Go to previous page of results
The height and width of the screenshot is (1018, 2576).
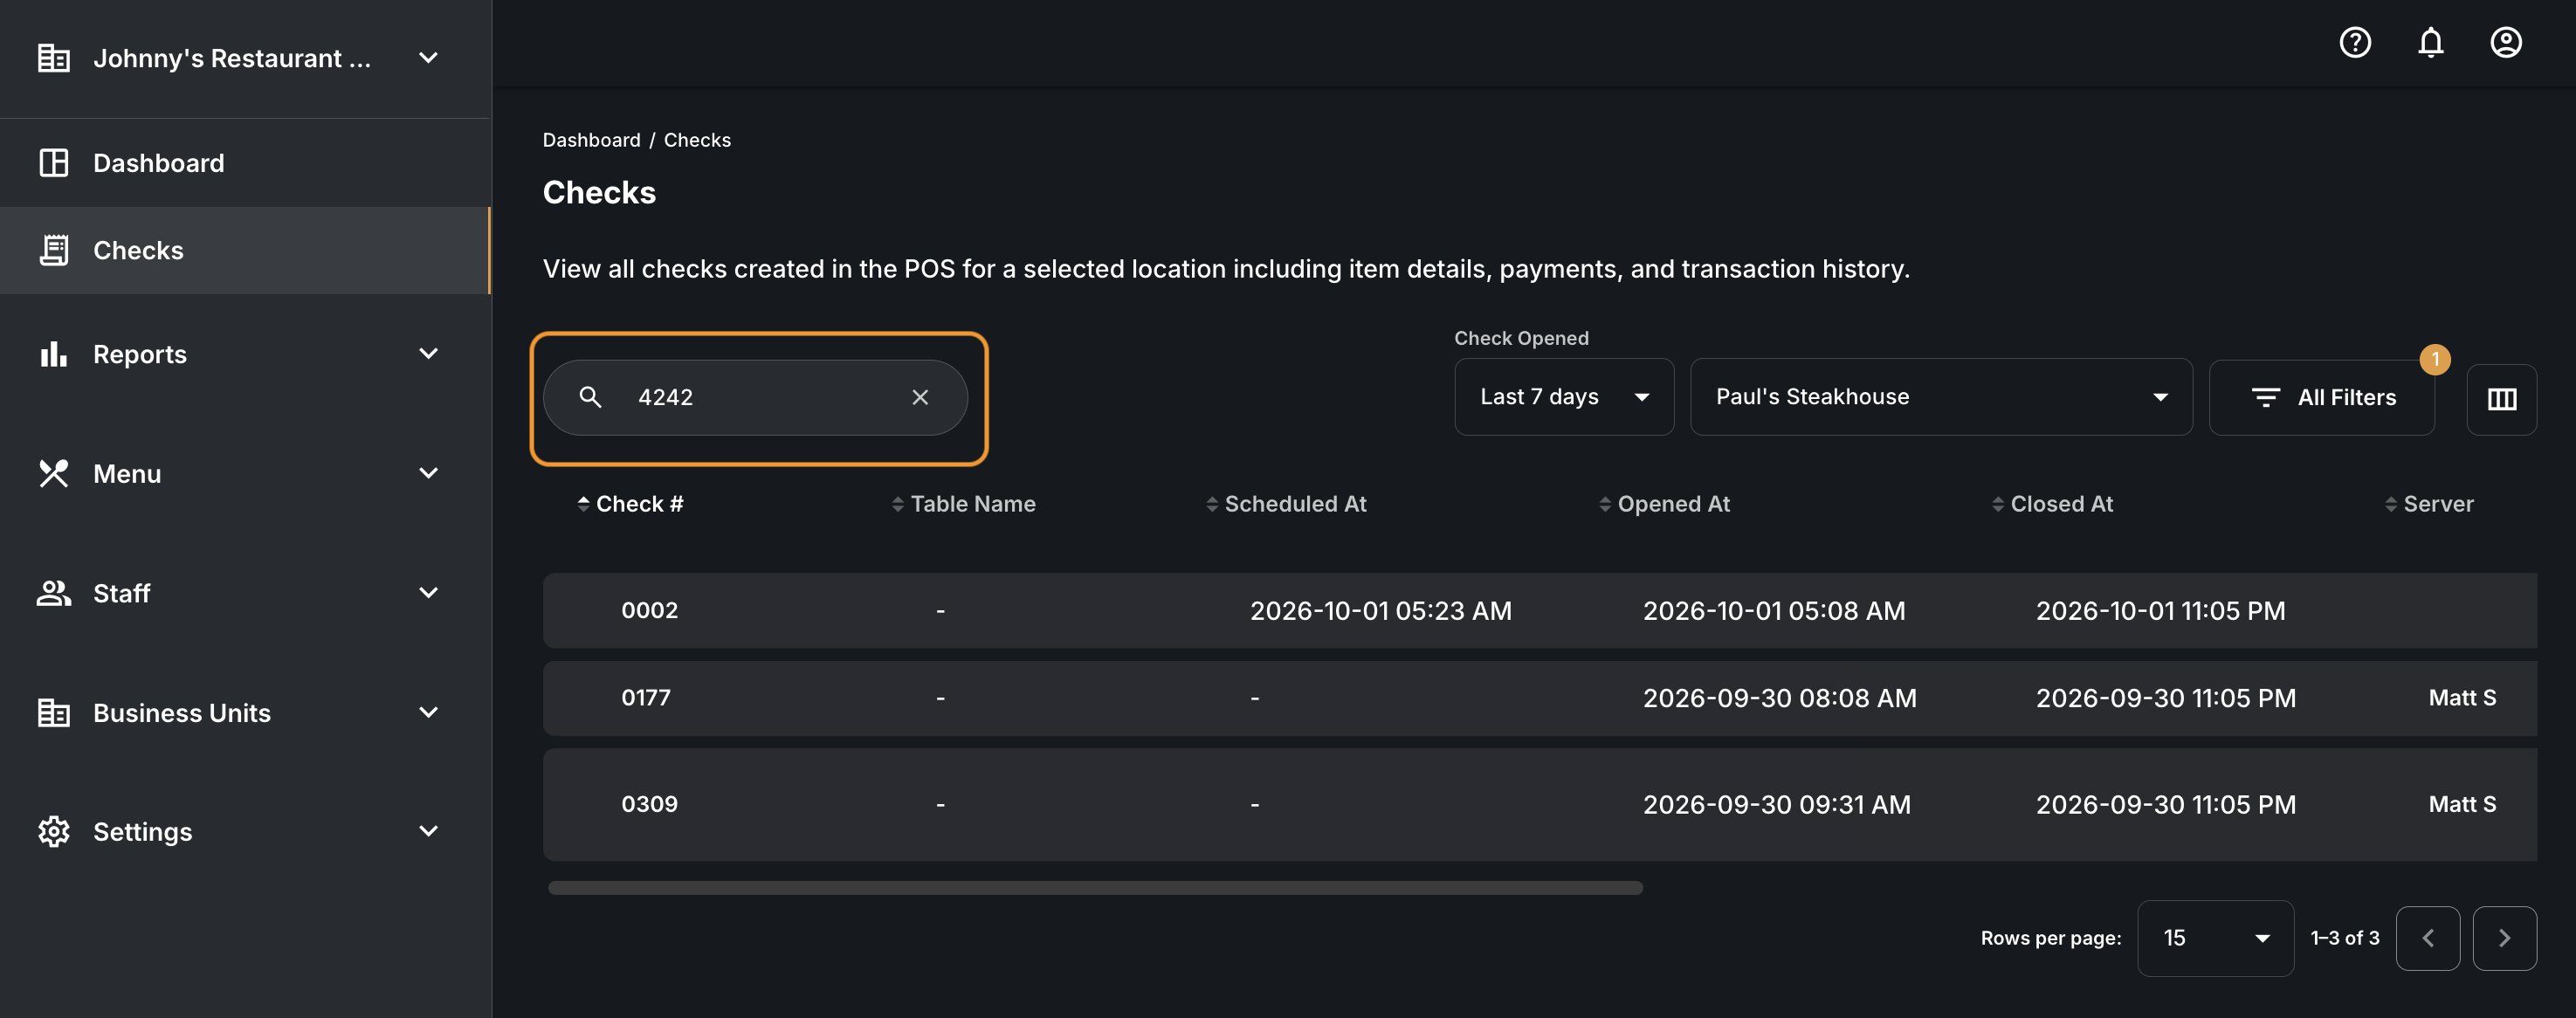(x=2427, y=938)
